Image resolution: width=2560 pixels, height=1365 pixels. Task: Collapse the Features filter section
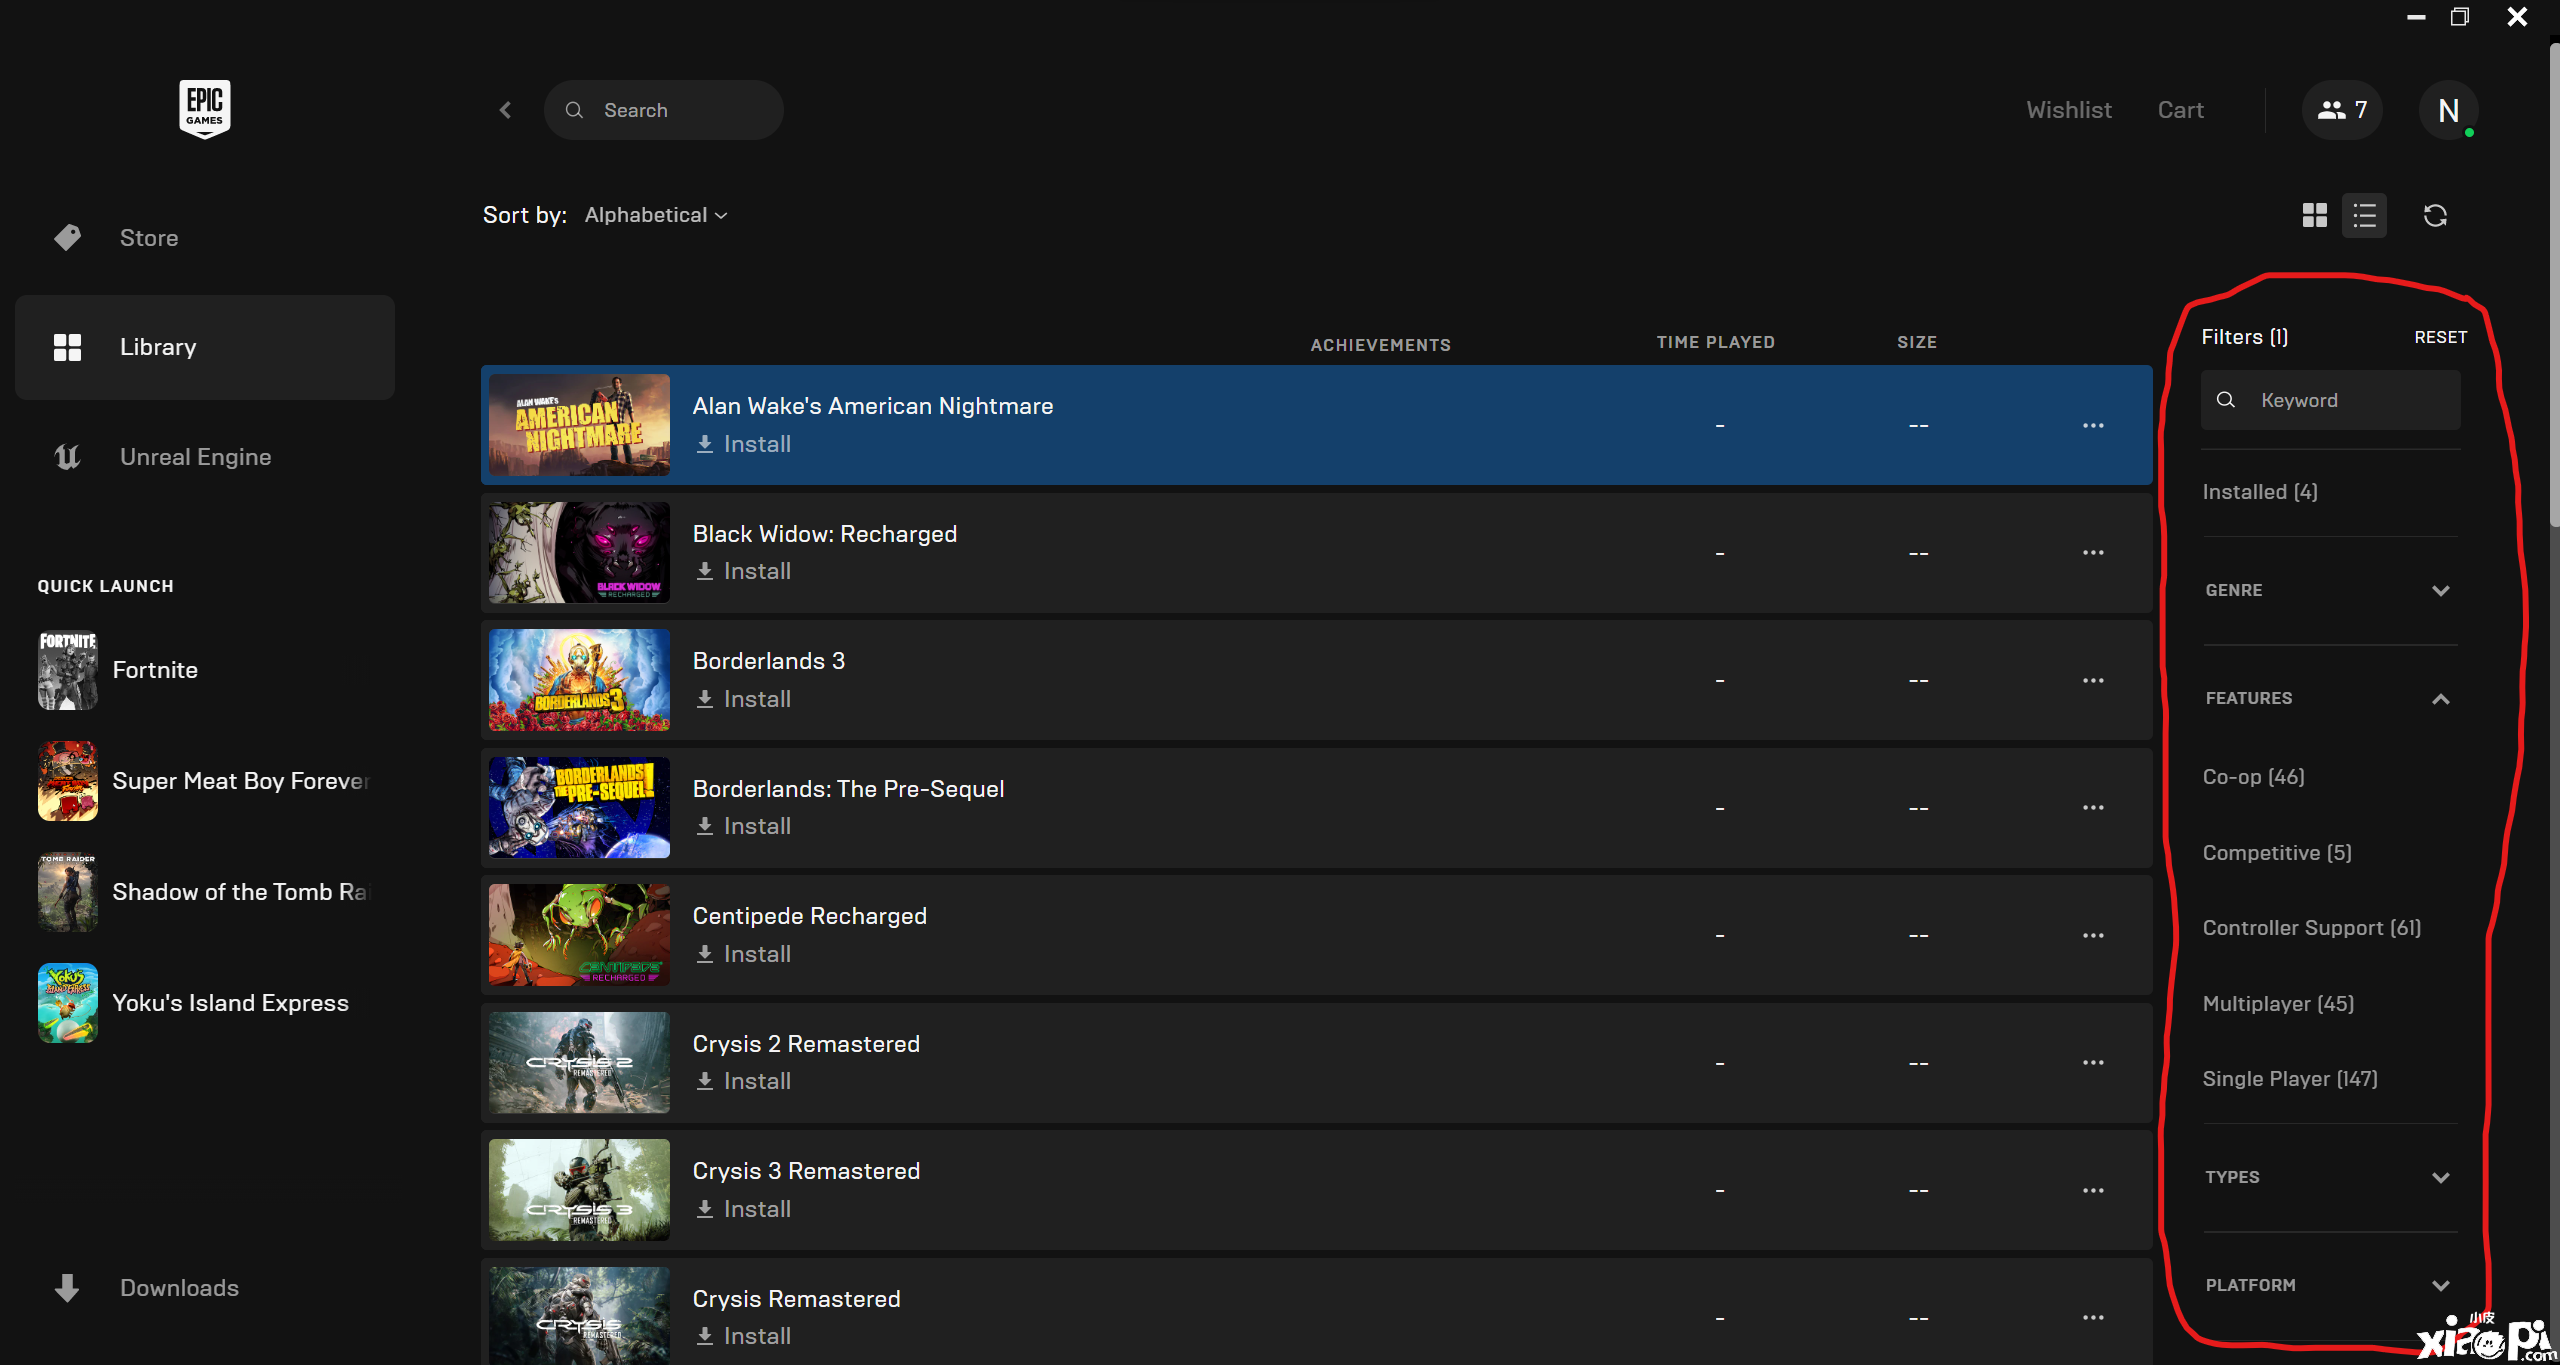pyautogui.click(x=2330, y=699)
